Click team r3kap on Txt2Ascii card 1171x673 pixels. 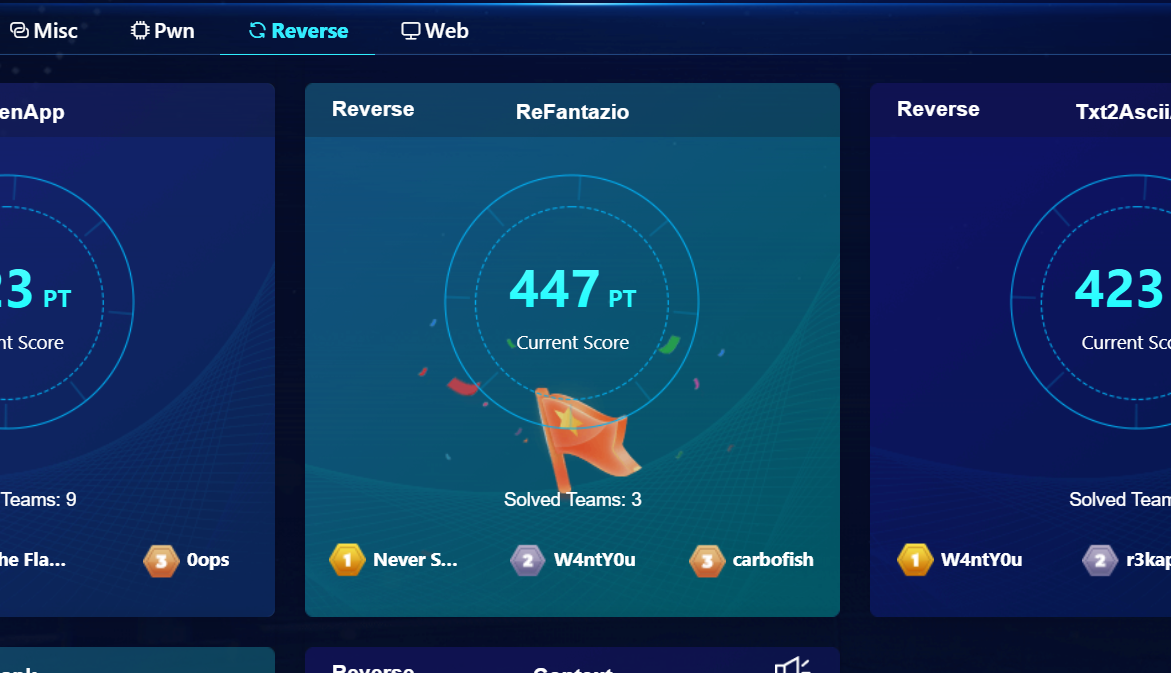[x=1148, y=559]
